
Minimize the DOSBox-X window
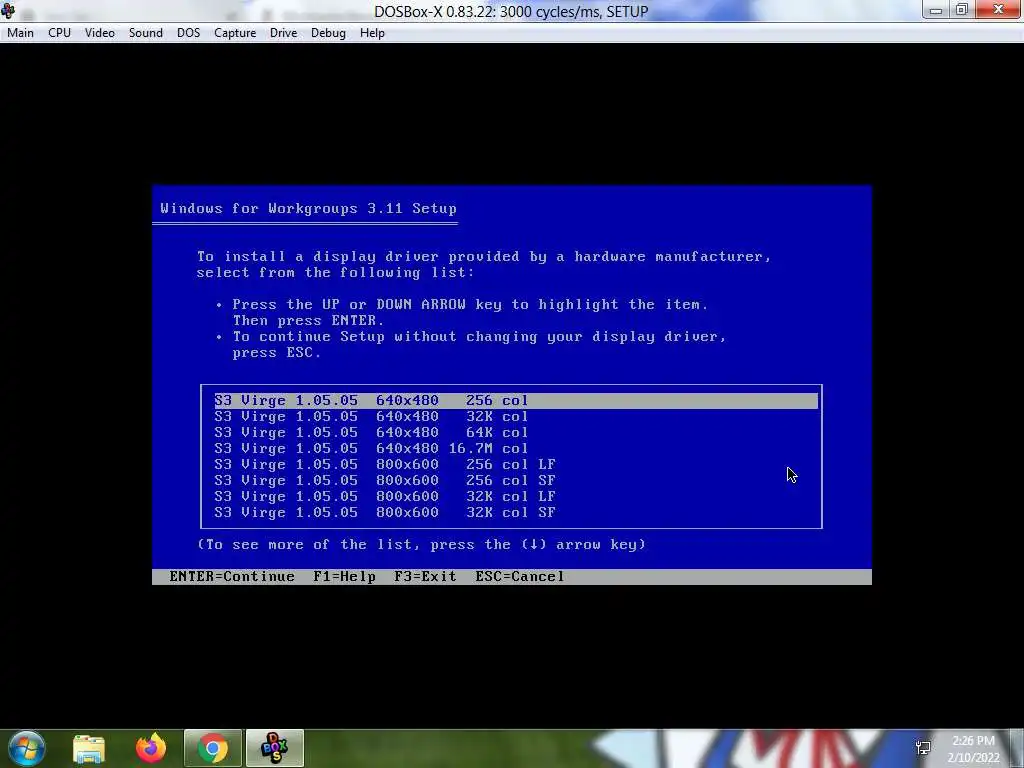click(x=936, y=9)
